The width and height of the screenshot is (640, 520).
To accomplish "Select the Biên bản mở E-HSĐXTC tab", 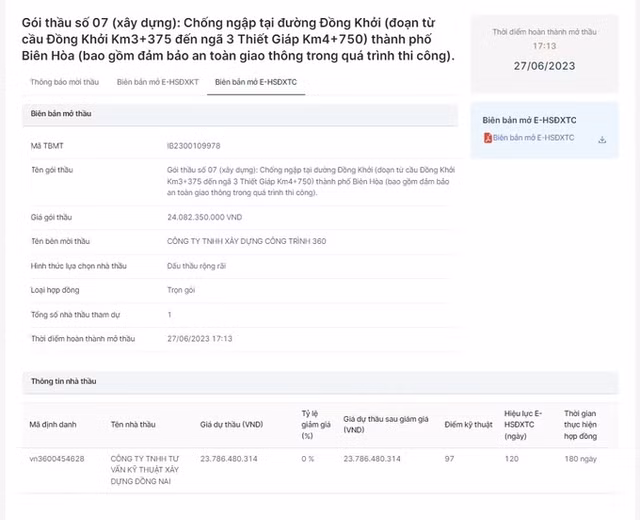I will tap(254, 82).
